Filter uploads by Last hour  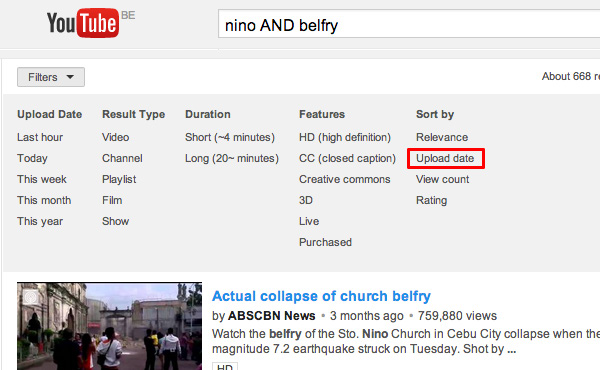[40, 137]
